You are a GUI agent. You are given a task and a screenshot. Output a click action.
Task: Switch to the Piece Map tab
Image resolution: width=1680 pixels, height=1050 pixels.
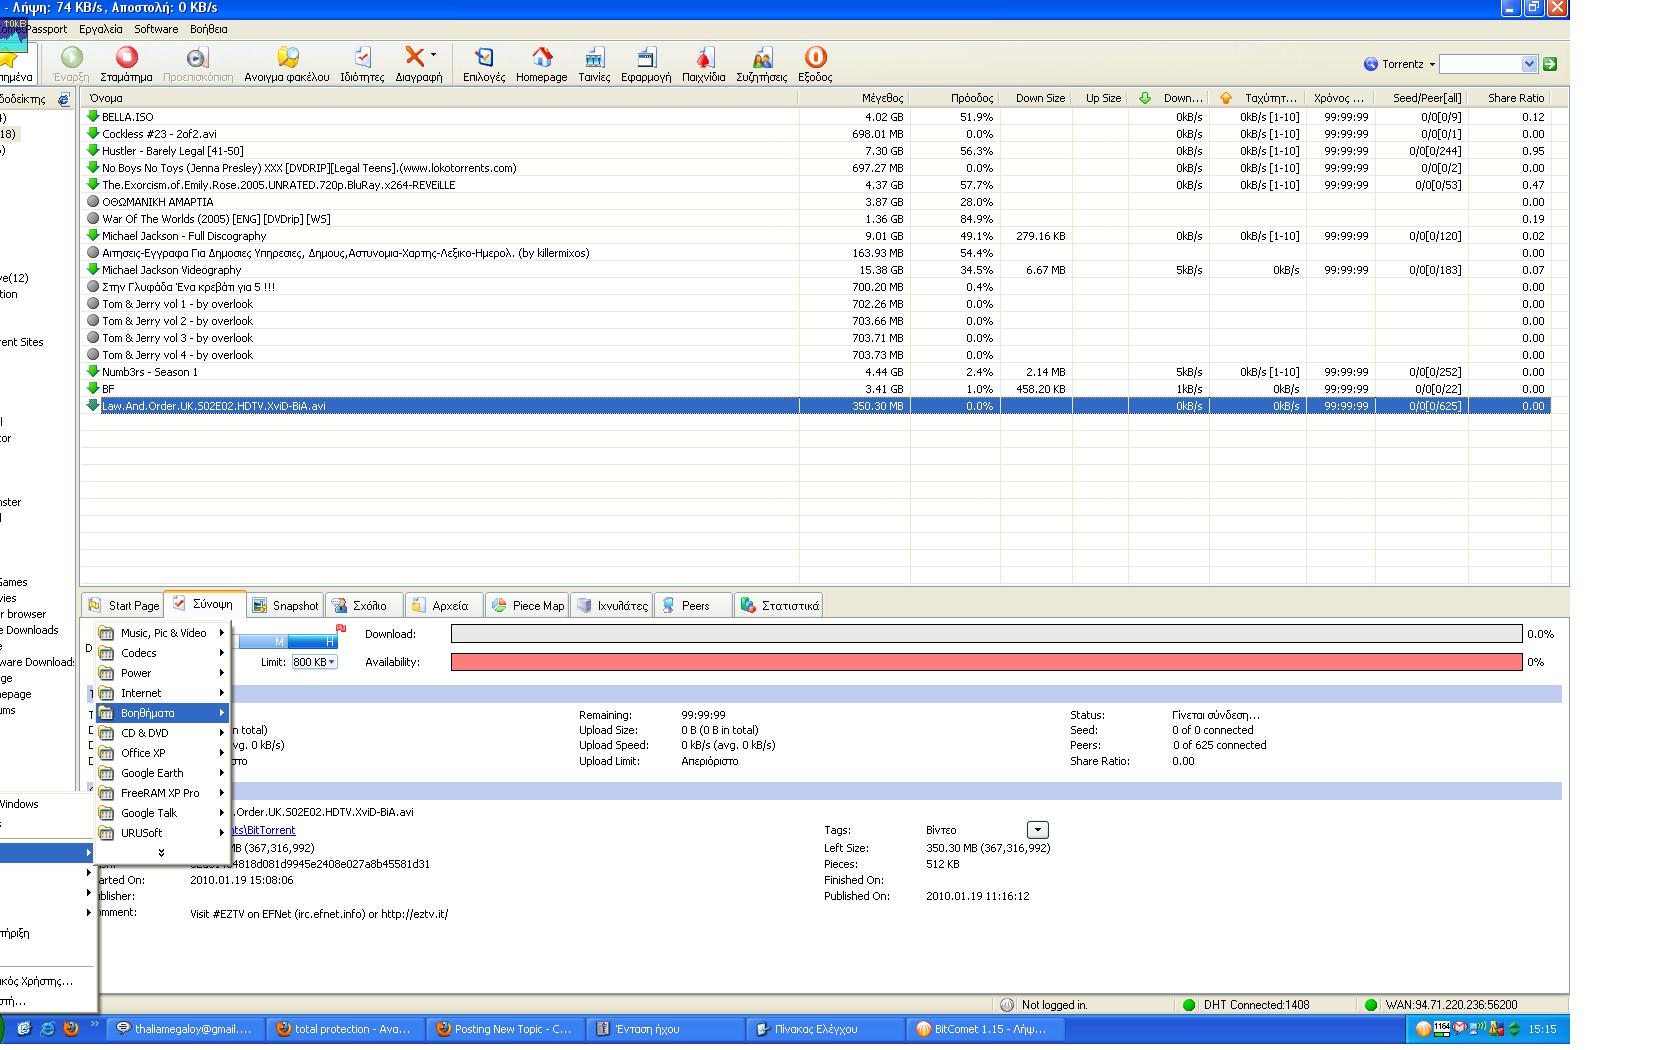[527, 605]
